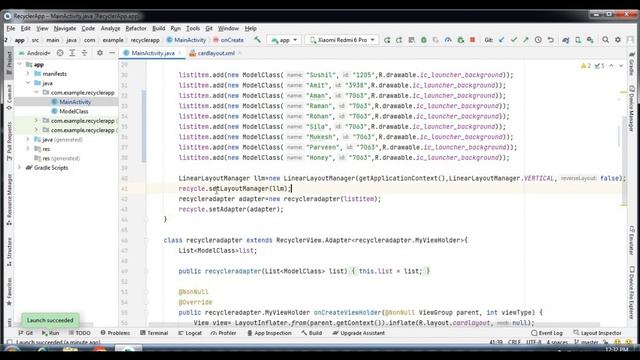The height and width of the screenshot is (360, 640).
Task: Click the warnings indicator in editor corner
Action: tap(586, 66)
